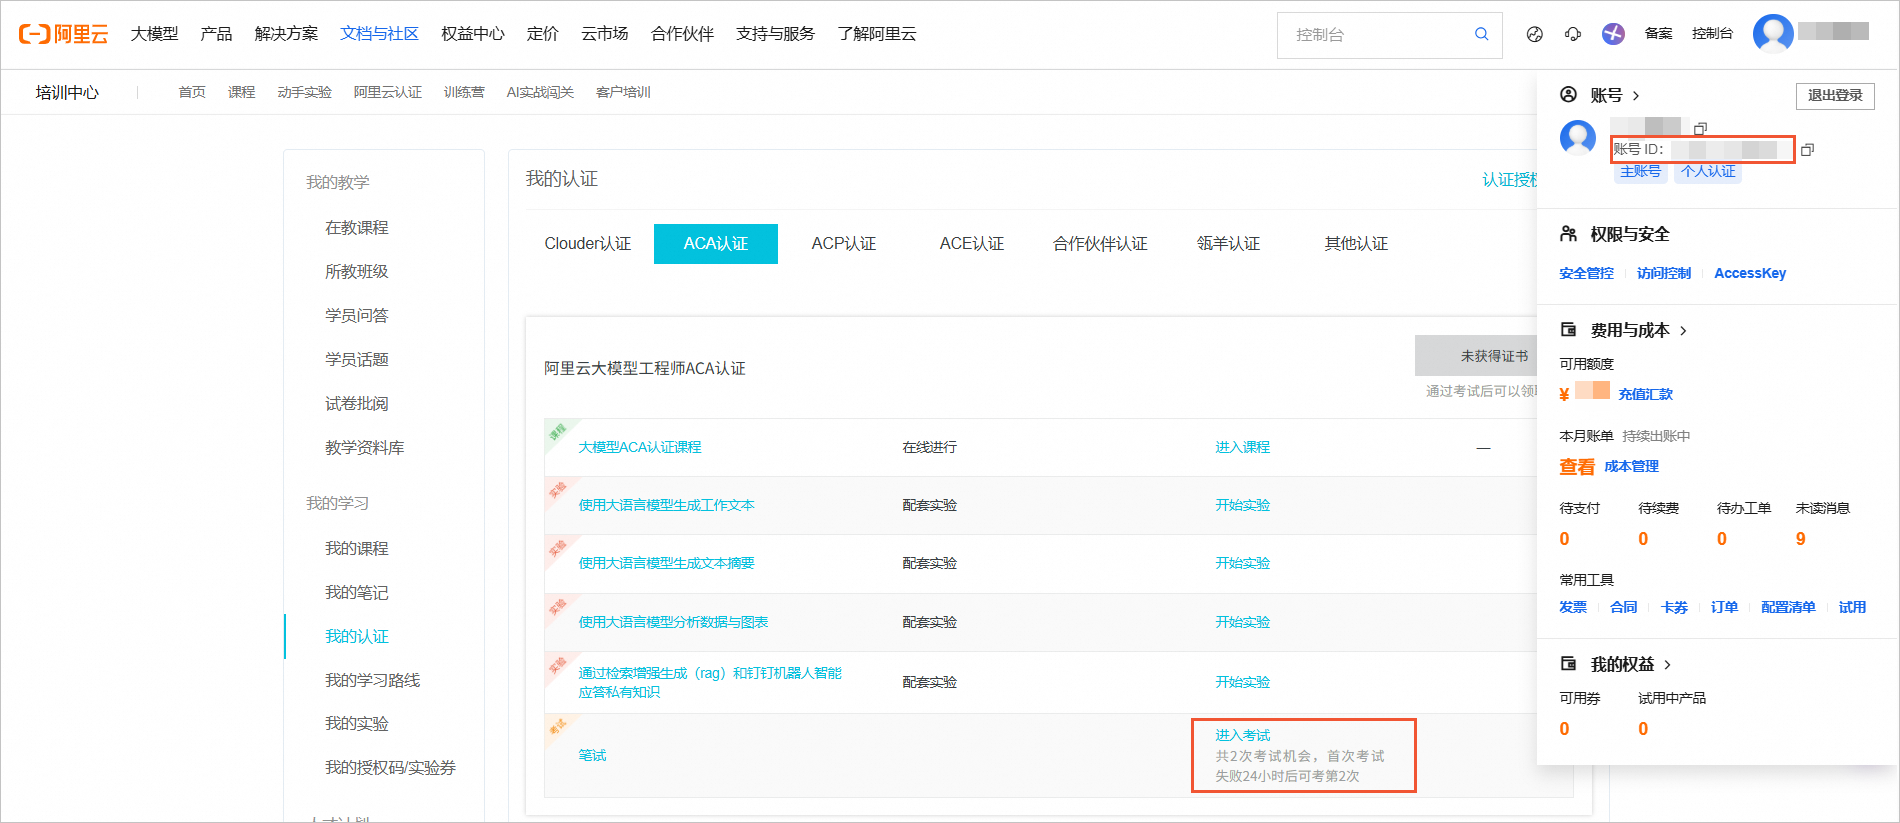Open the 文档与社区 top menu

[379, 34]
